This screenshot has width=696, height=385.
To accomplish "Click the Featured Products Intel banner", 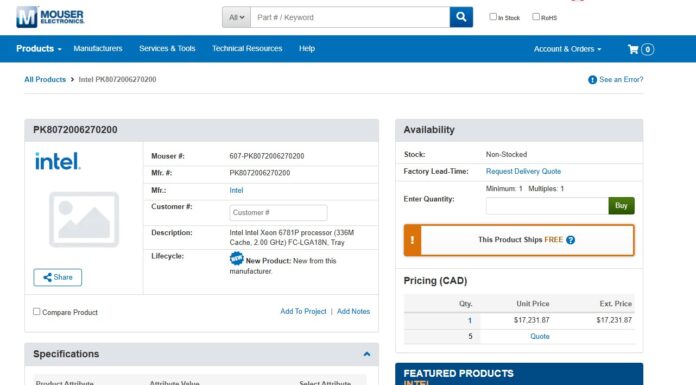I will [519, 374].
